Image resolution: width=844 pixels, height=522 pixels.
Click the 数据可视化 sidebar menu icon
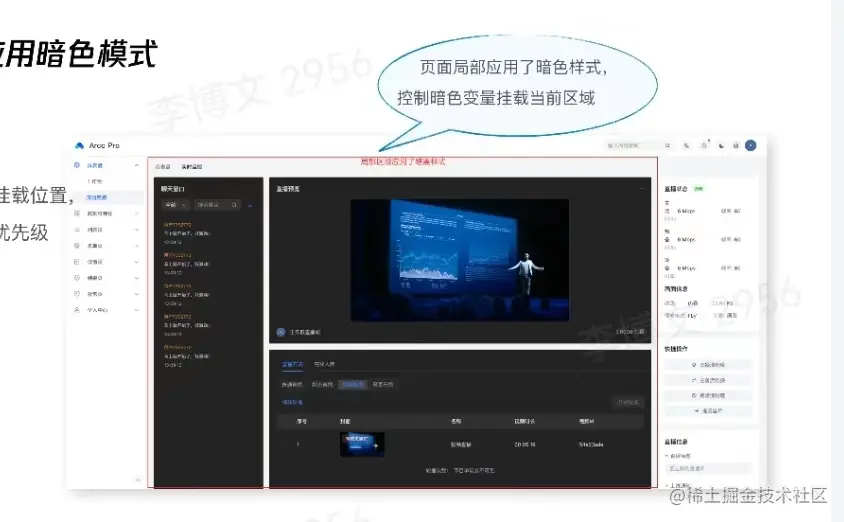tap(77, 214)
